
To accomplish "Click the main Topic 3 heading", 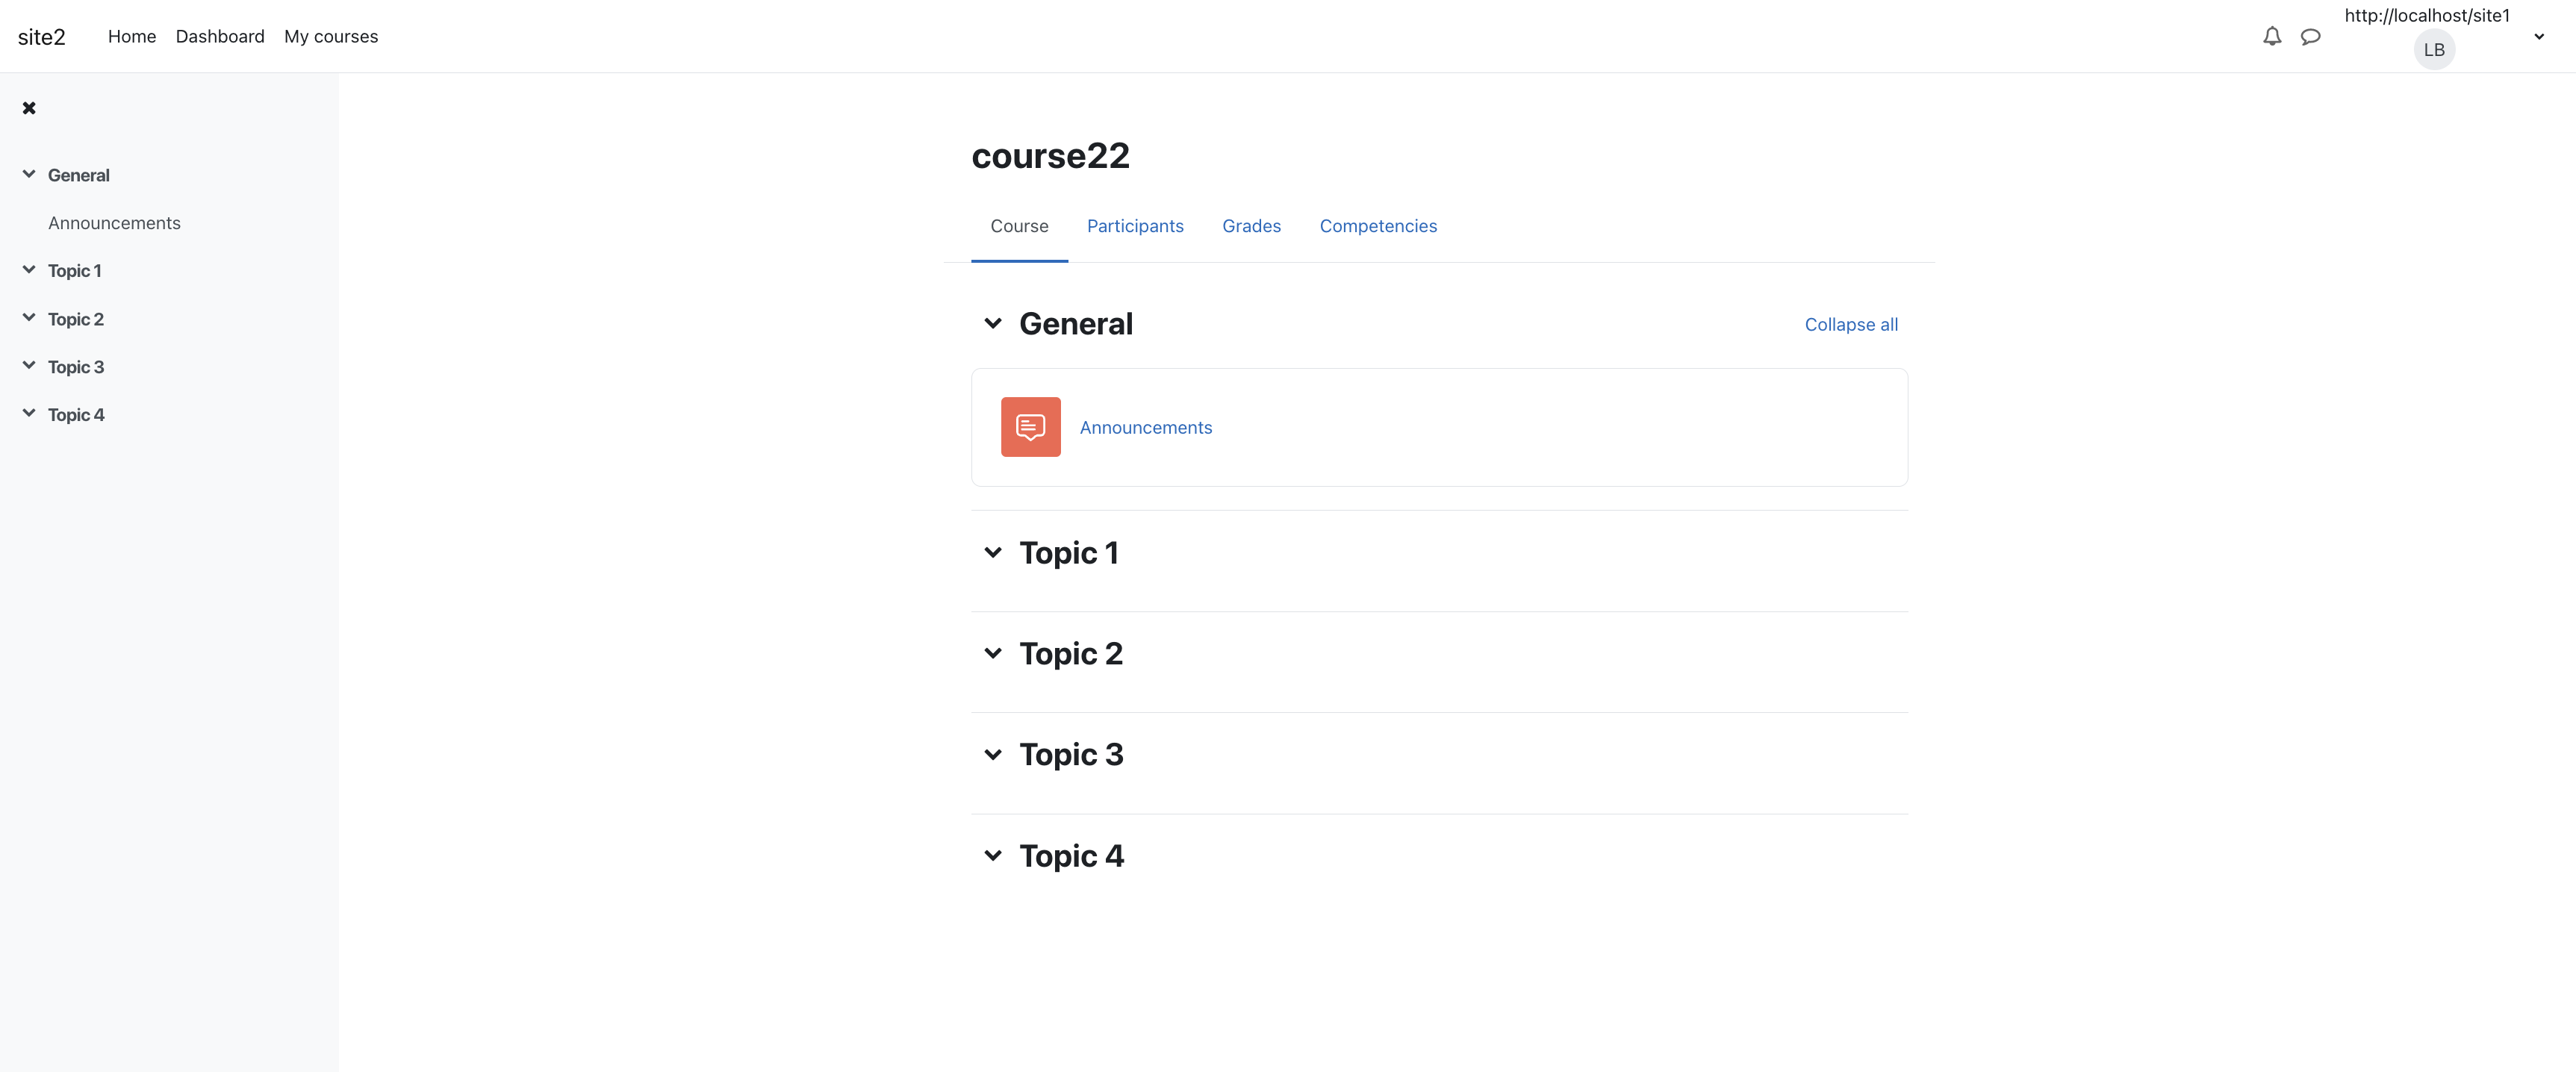I will (1071, 755).
